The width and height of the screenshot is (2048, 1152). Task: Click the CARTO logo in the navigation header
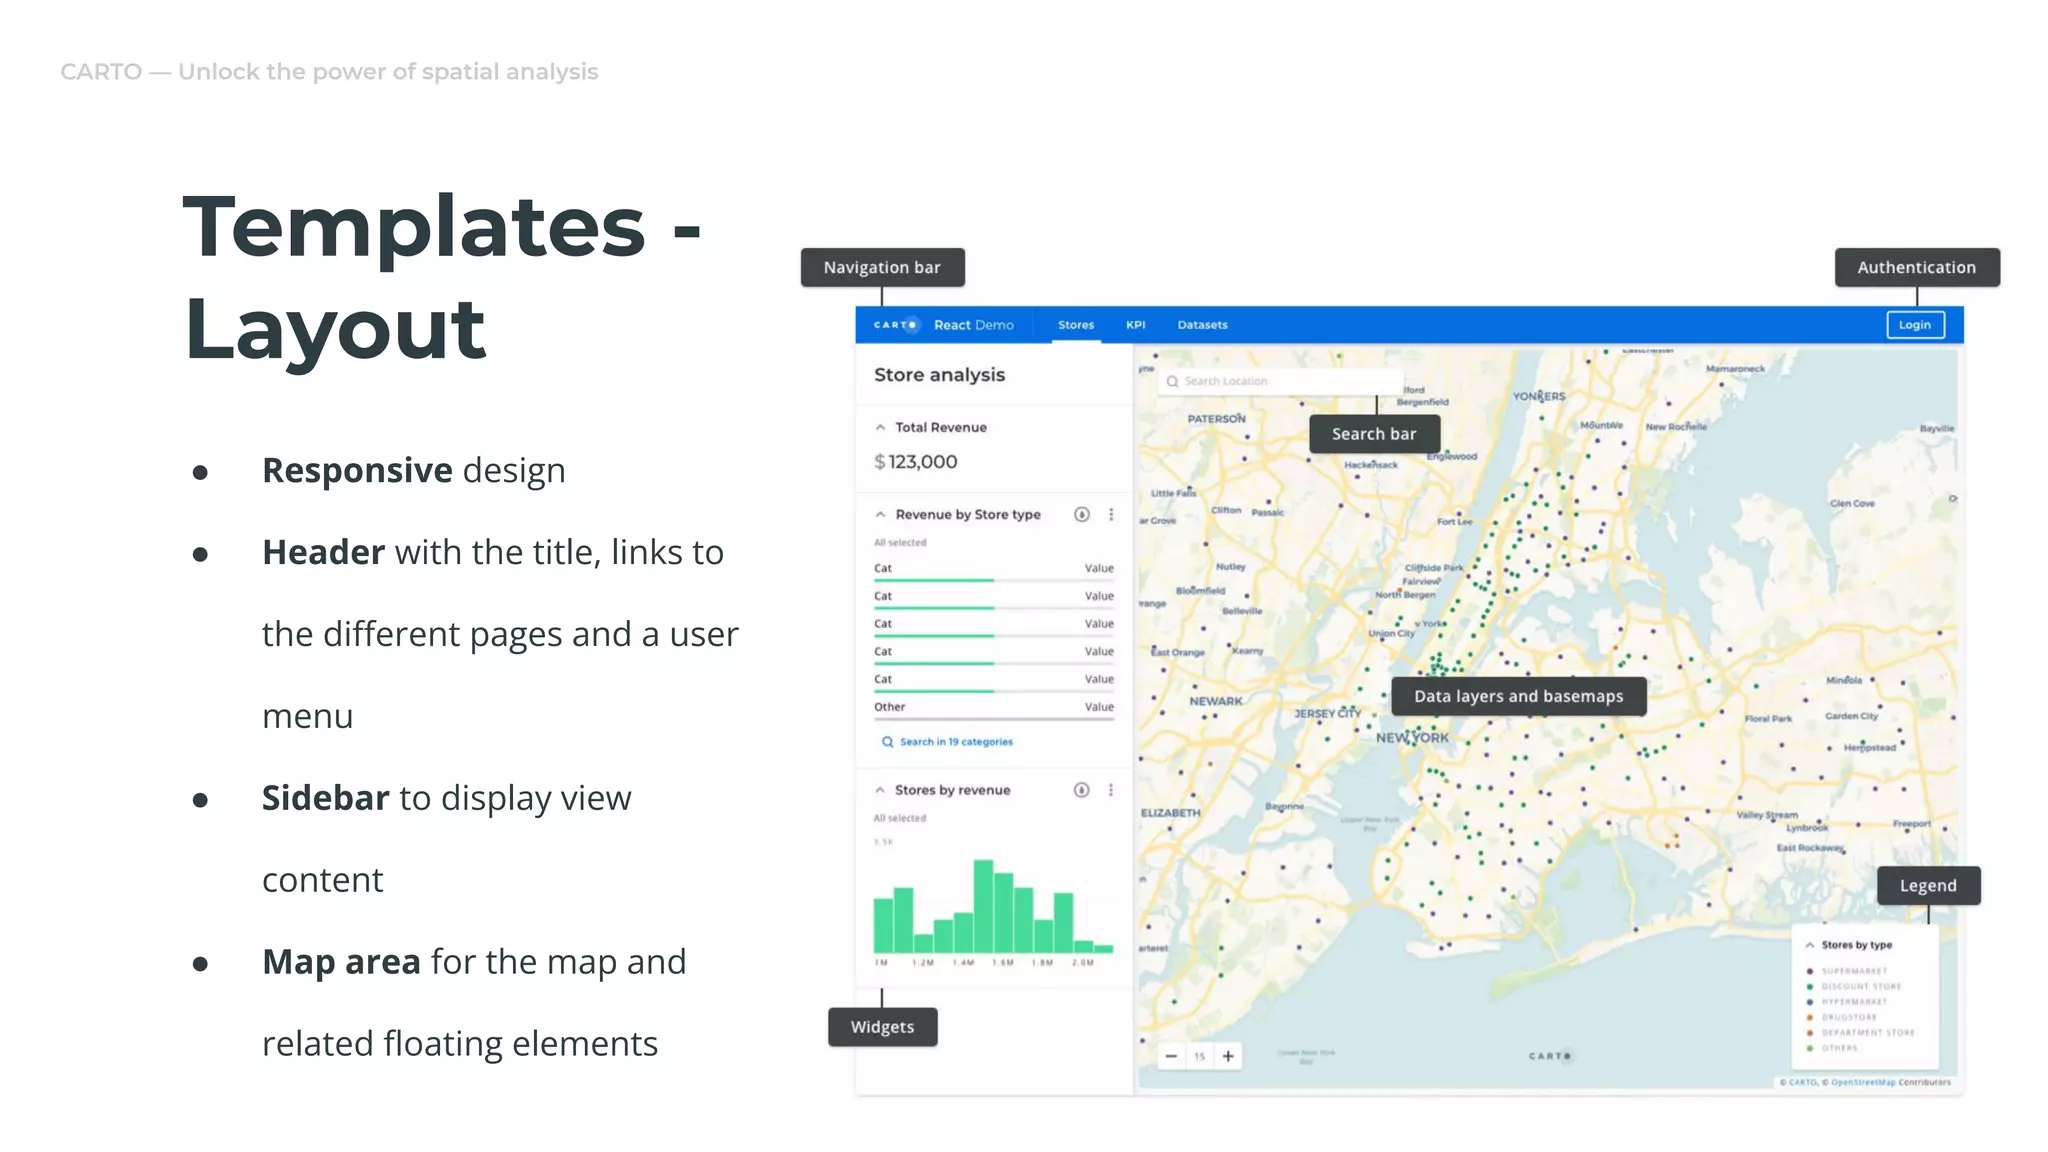click(x=895, y=325)
